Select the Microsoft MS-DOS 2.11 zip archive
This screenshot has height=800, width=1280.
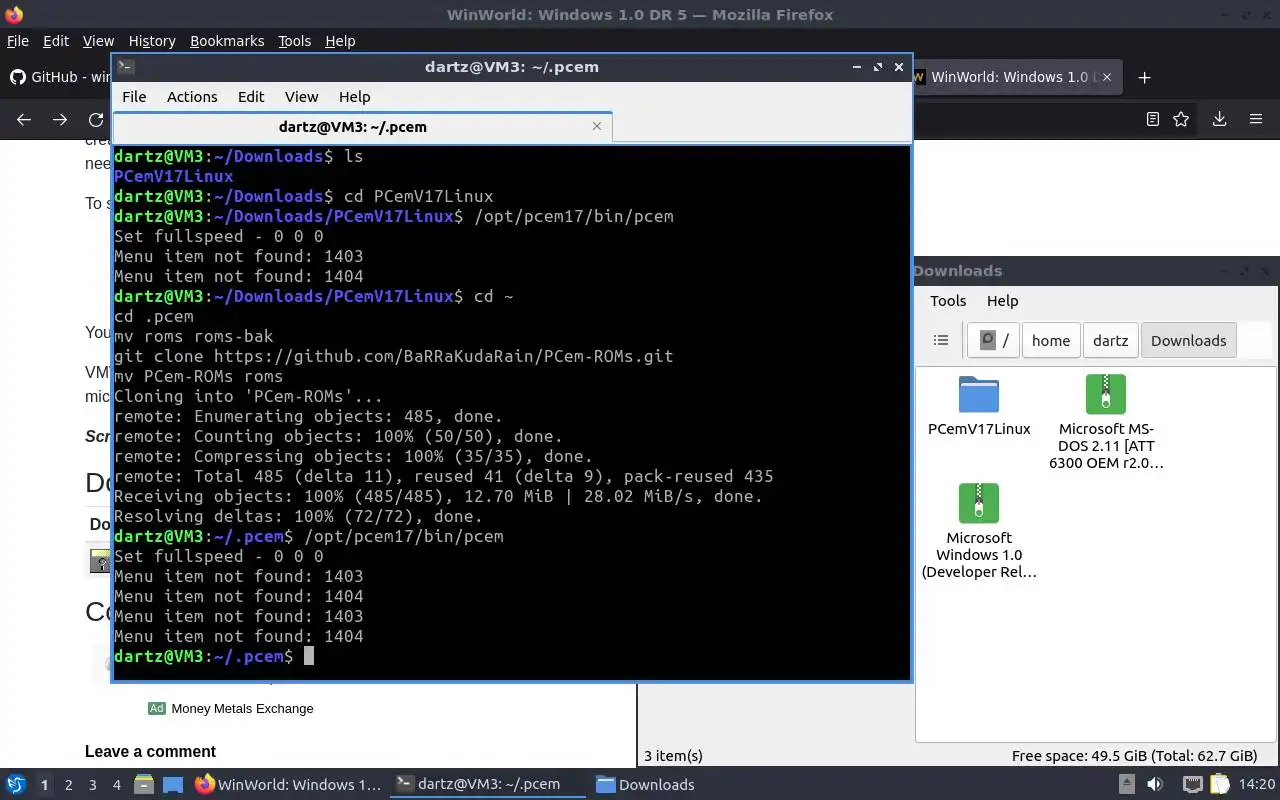pos(1106,394)
